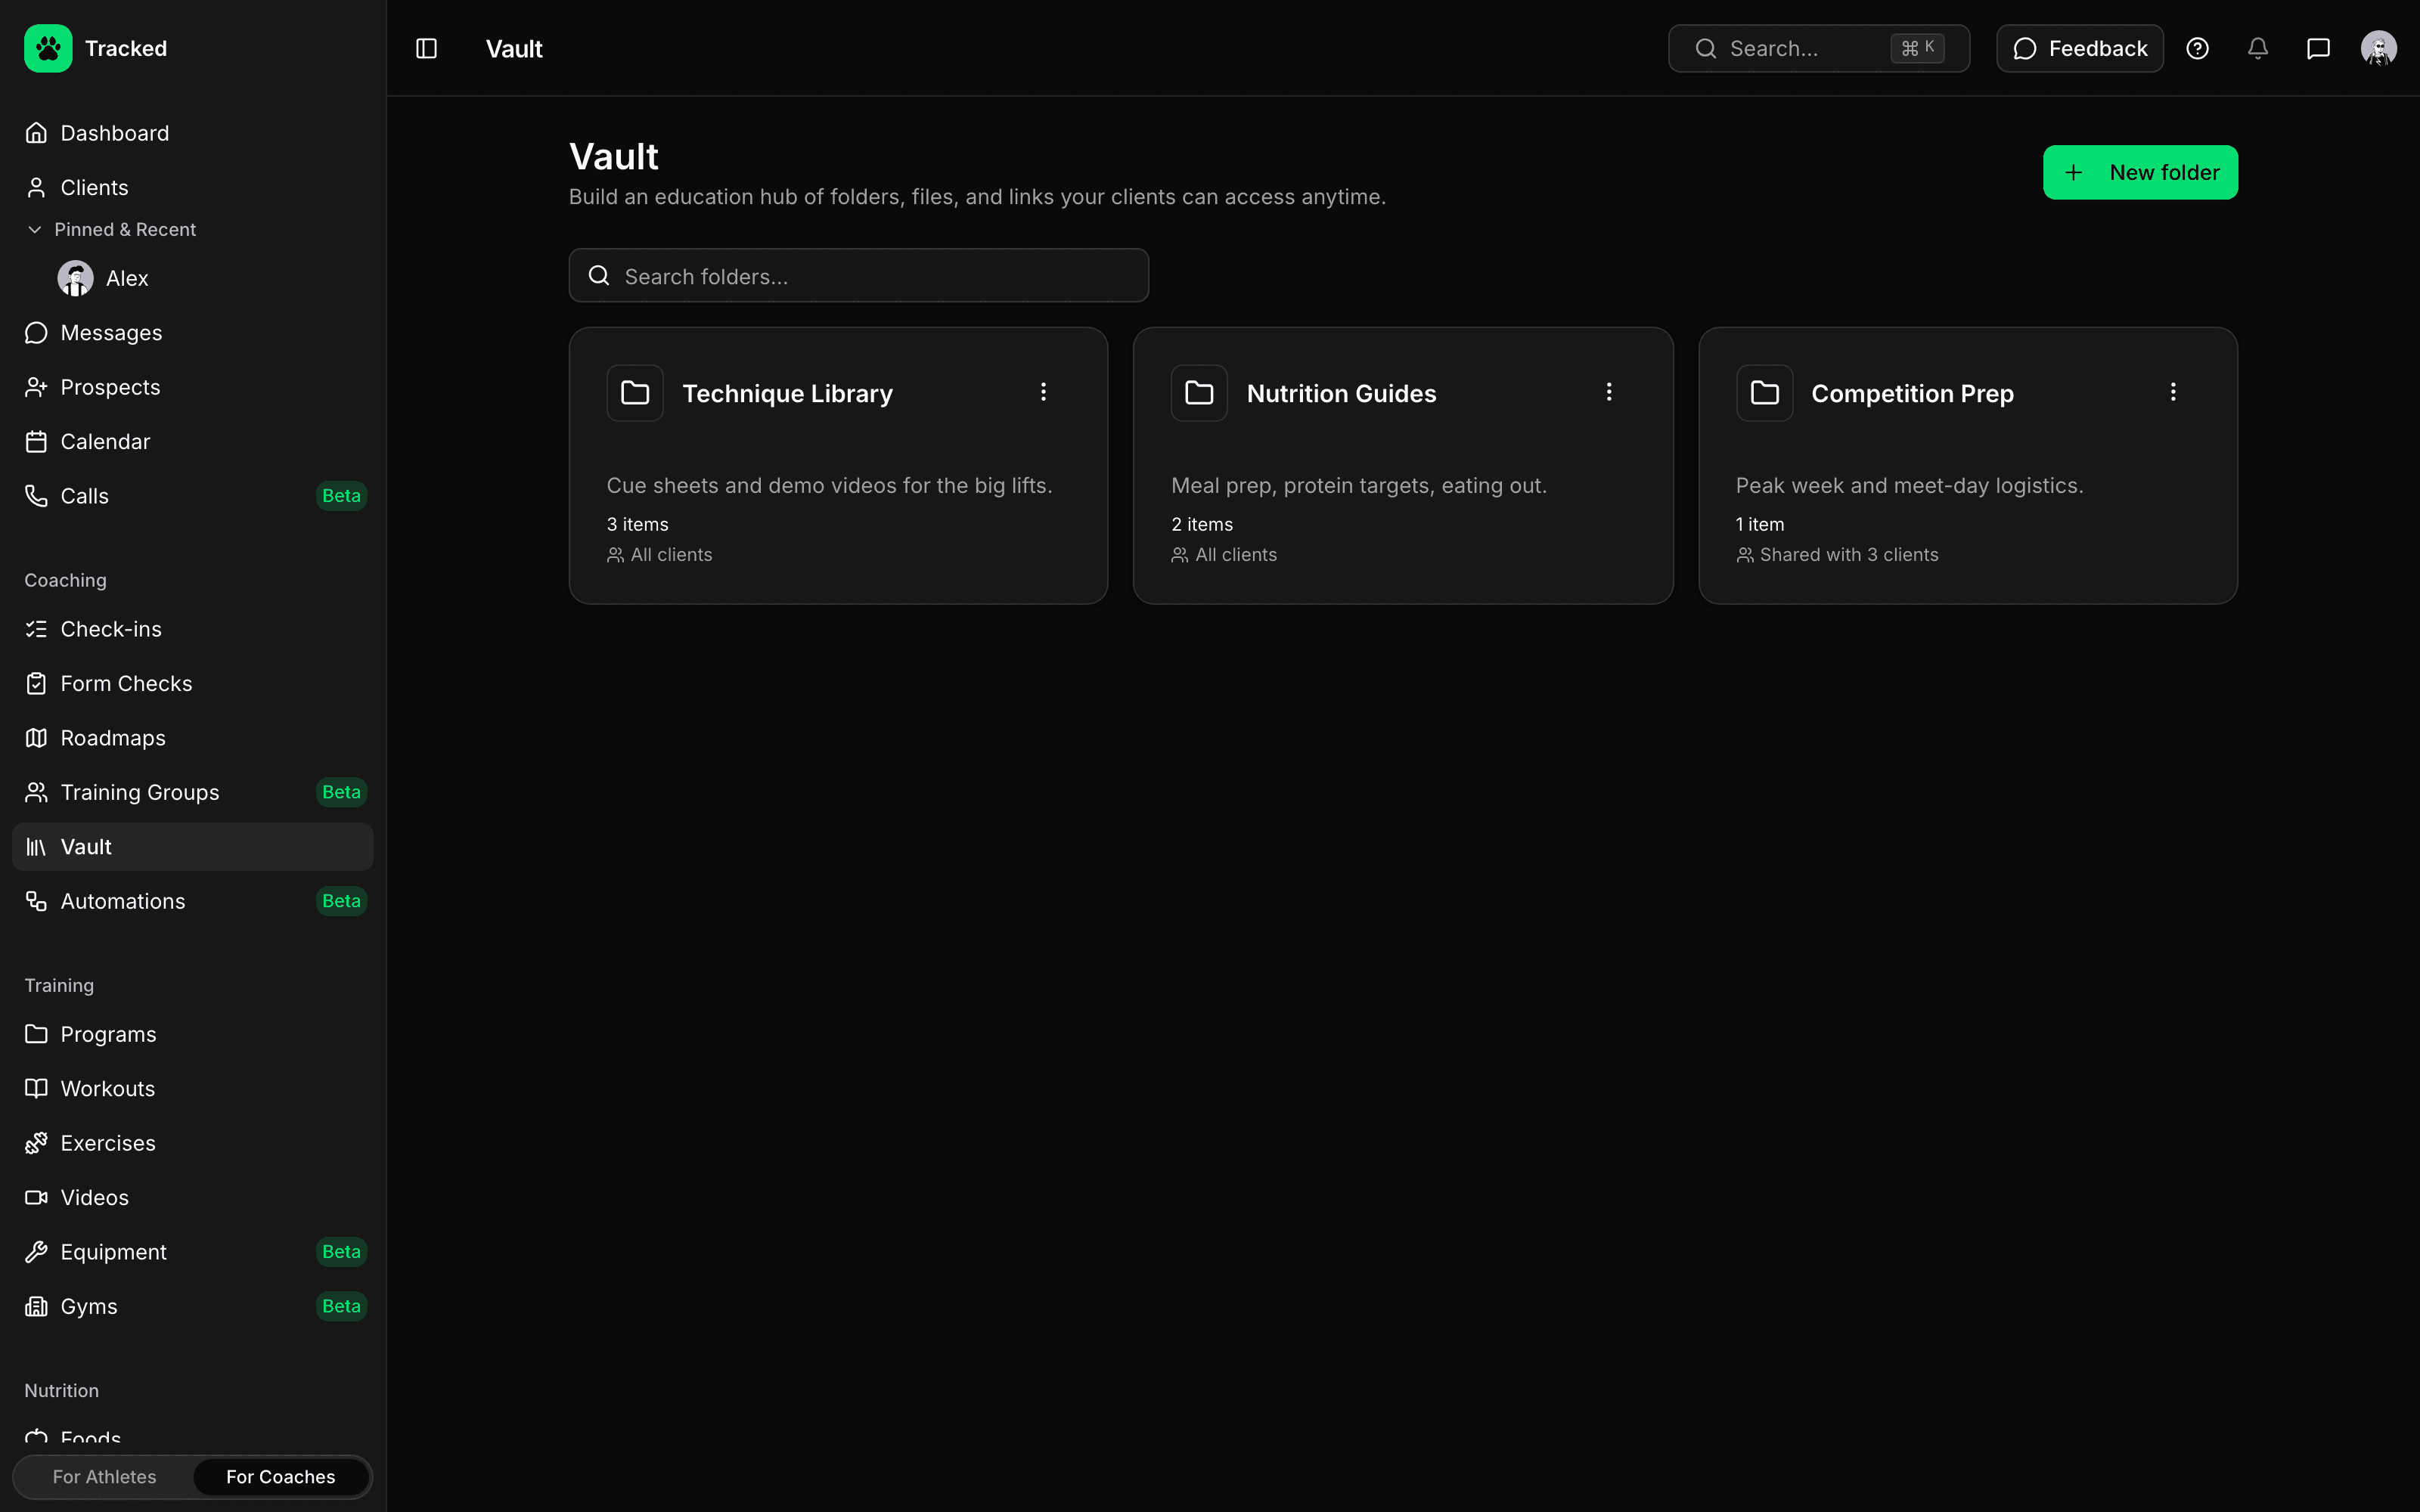Open Technique Library options menu
Viewport: 2420px width, 1512px height.
coord(1043,392)
